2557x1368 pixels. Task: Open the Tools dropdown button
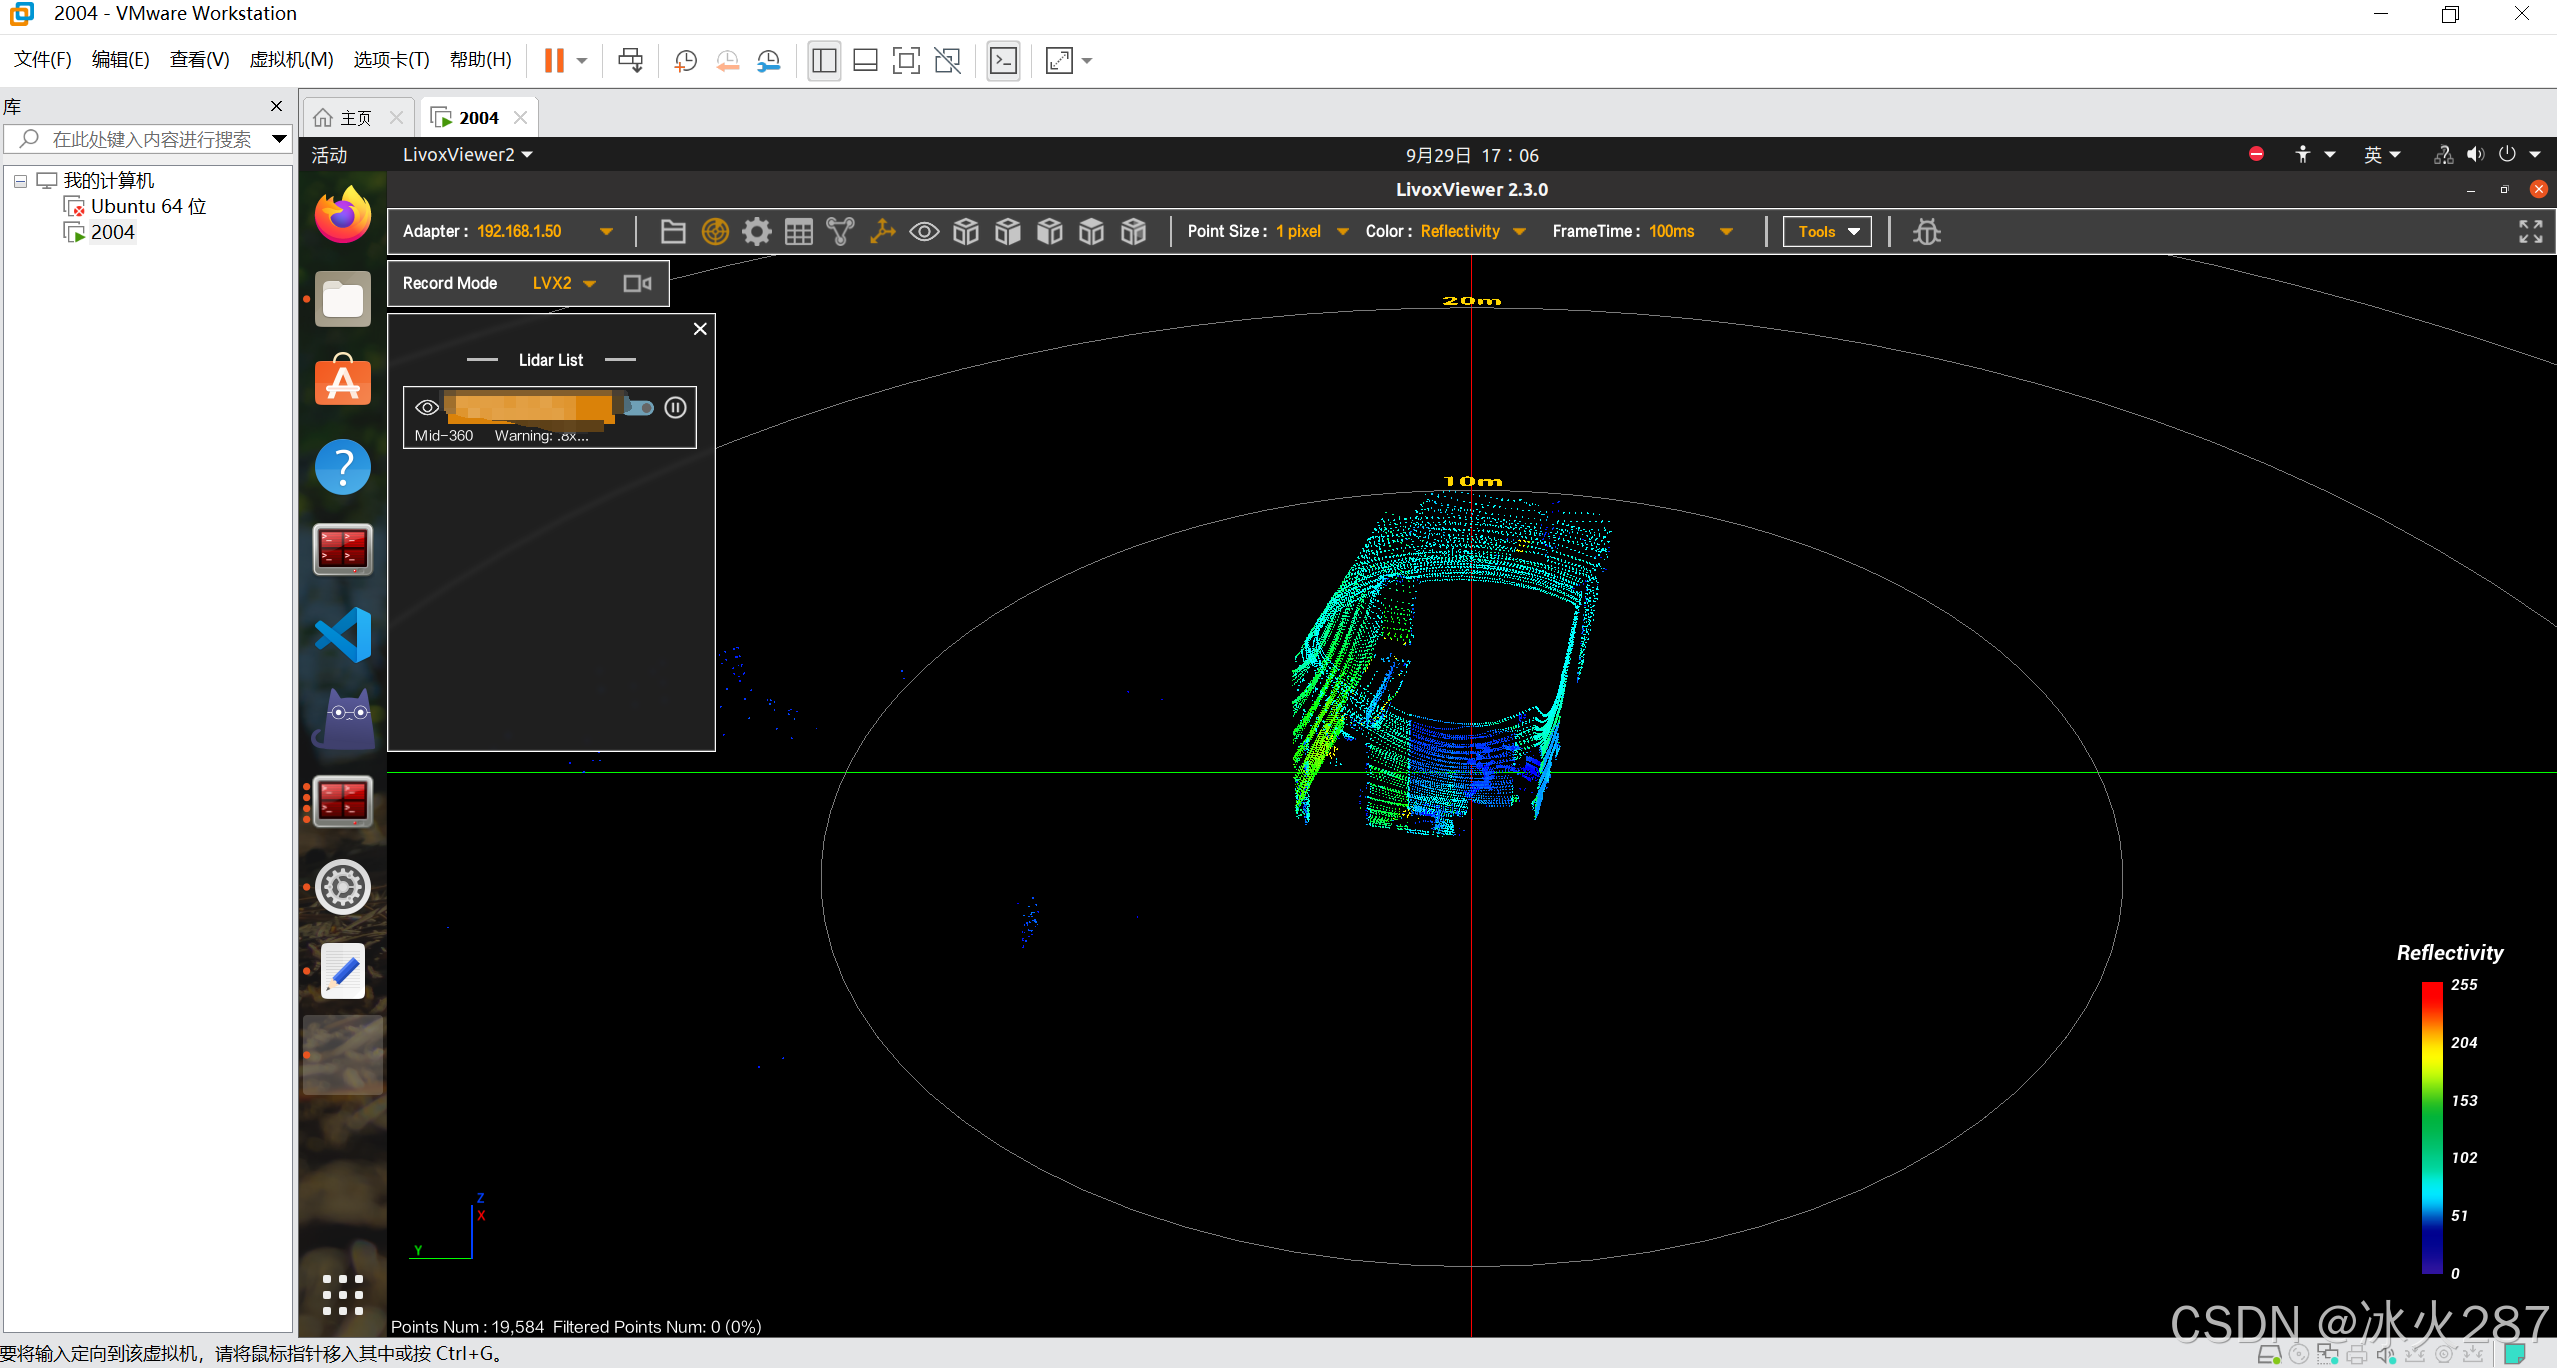1827,232
